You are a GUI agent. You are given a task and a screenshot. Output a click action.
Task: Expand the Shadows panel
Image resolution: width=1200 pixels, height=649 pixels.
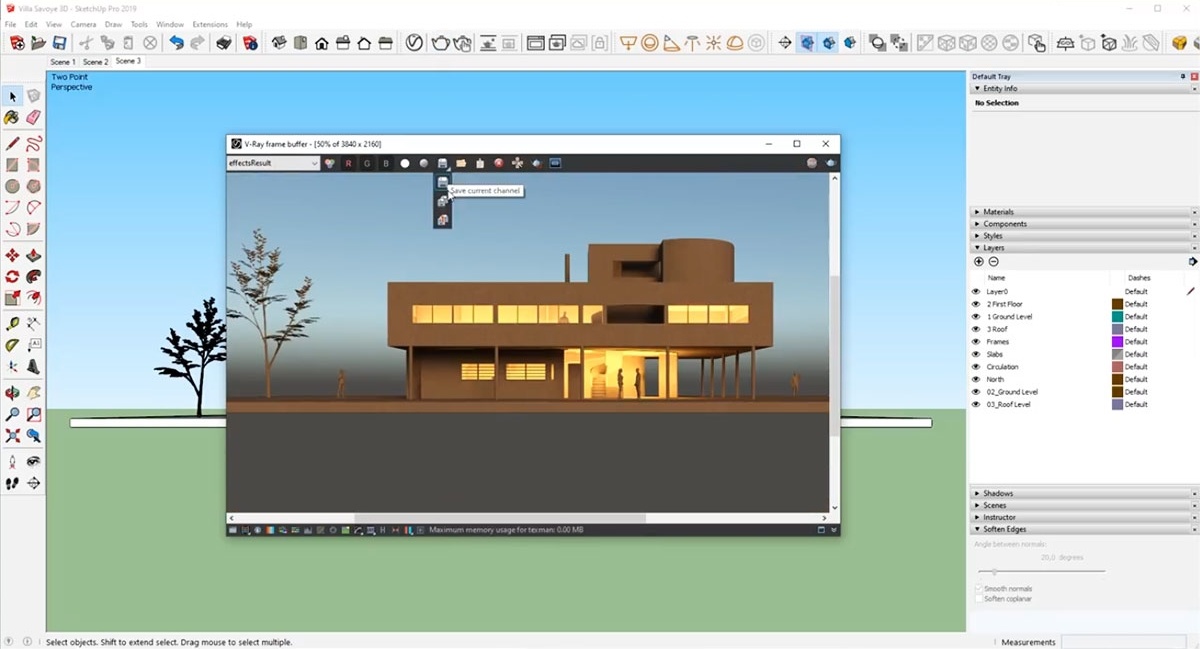(998, 494)
